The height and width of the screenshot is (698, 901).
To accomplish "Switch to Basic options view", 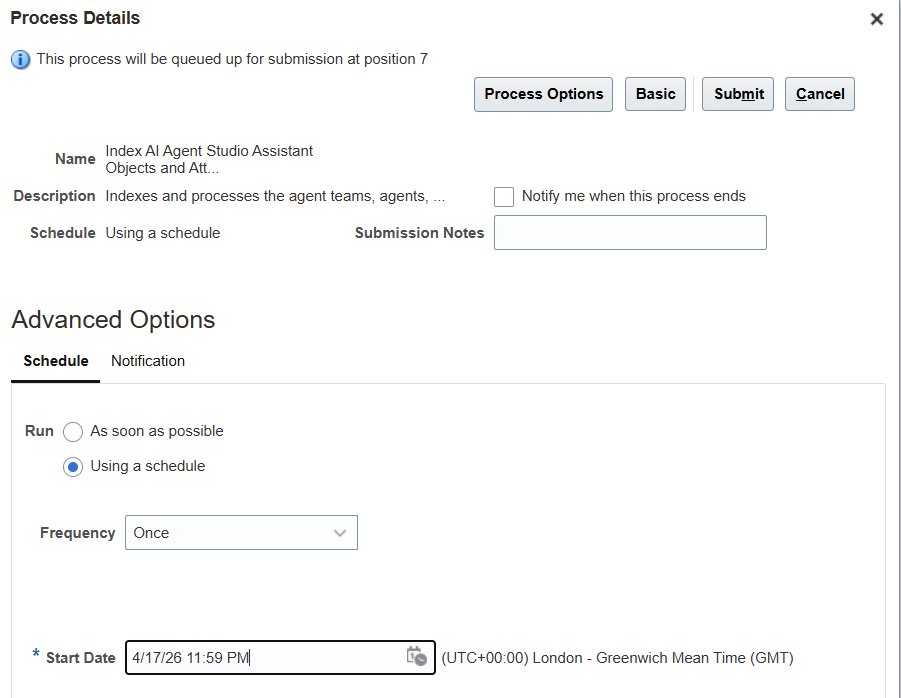I will tap(655, 94).
